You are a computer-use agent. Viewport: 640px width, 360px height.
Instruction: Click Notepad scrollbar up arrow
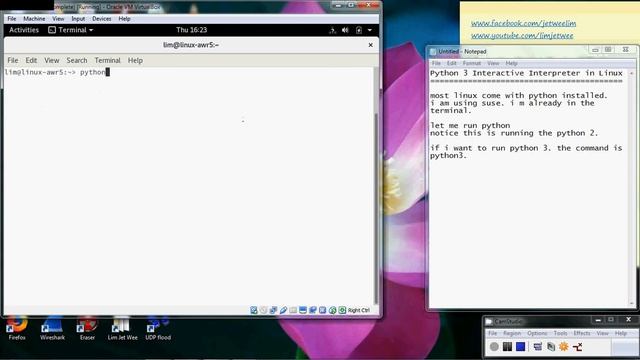tap(632, 73)
